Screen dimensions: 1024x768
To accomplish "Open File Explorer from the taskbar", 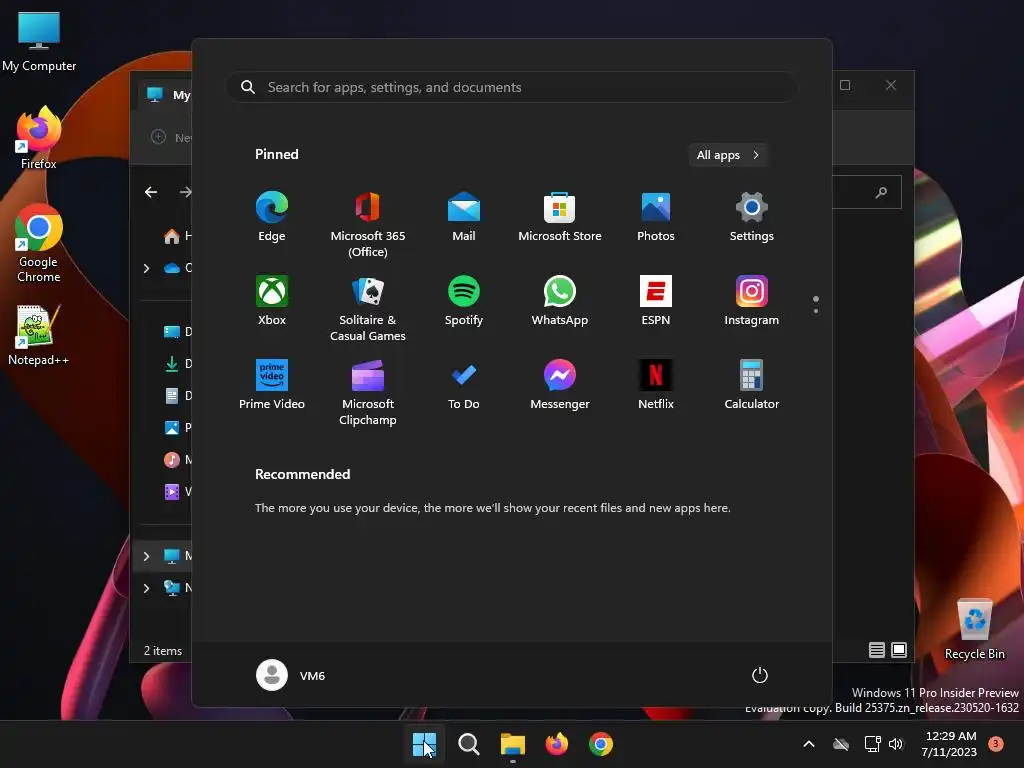I will click(513, 744).
